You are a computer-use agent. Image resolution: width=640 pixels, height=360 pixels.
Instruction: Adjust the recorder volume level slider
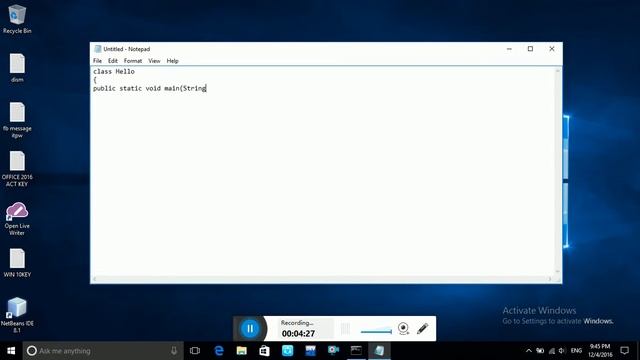tap(376, 331)
